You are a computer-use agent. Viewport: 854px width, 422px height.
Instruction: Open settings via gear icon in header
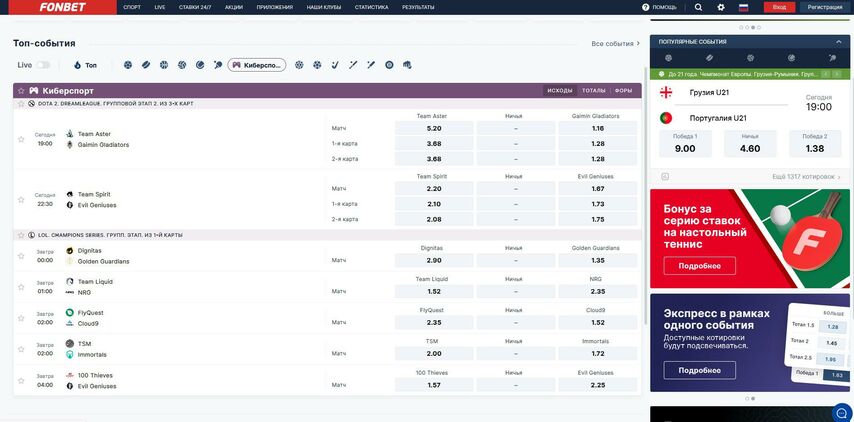[x=721, y=7]
